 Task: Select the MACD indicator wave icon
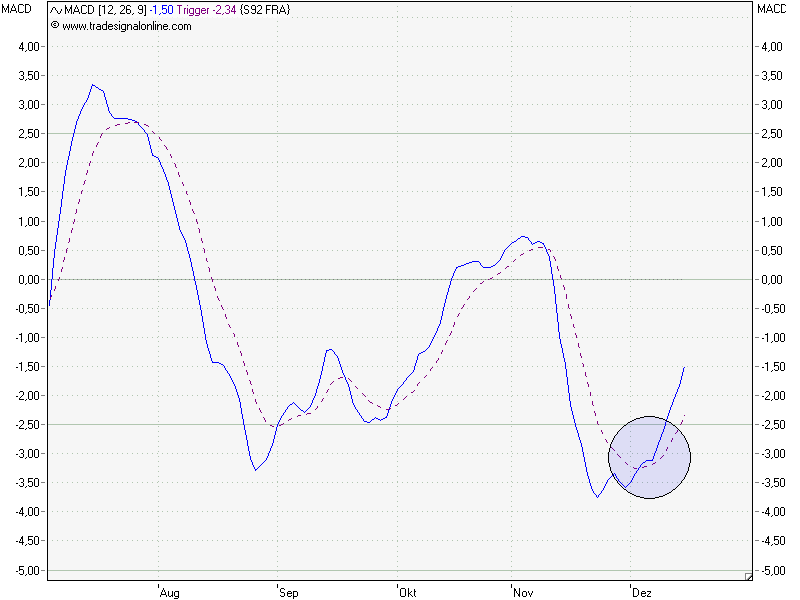[54, 11]
